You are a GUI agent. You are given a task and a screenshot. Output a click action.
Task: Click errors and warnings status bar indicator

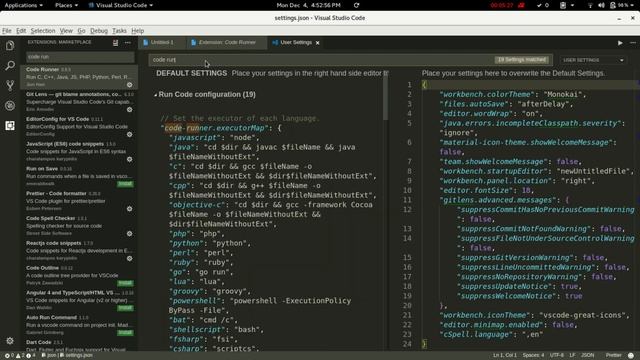click(x=19, y=356)
